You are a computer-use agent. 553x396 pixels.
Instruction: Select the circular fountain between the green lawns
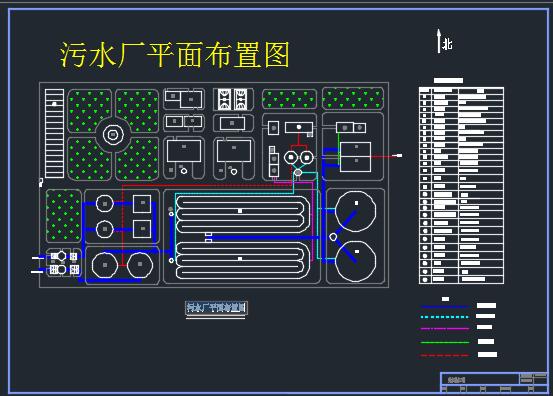(113, 134)
